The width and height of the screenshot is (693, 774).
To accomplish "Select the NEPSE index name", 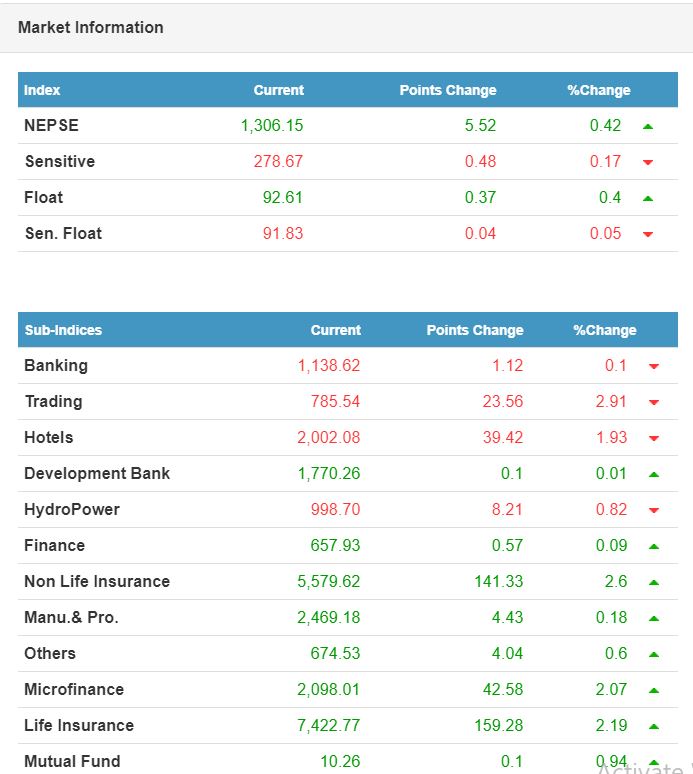I will coord(51,126).
